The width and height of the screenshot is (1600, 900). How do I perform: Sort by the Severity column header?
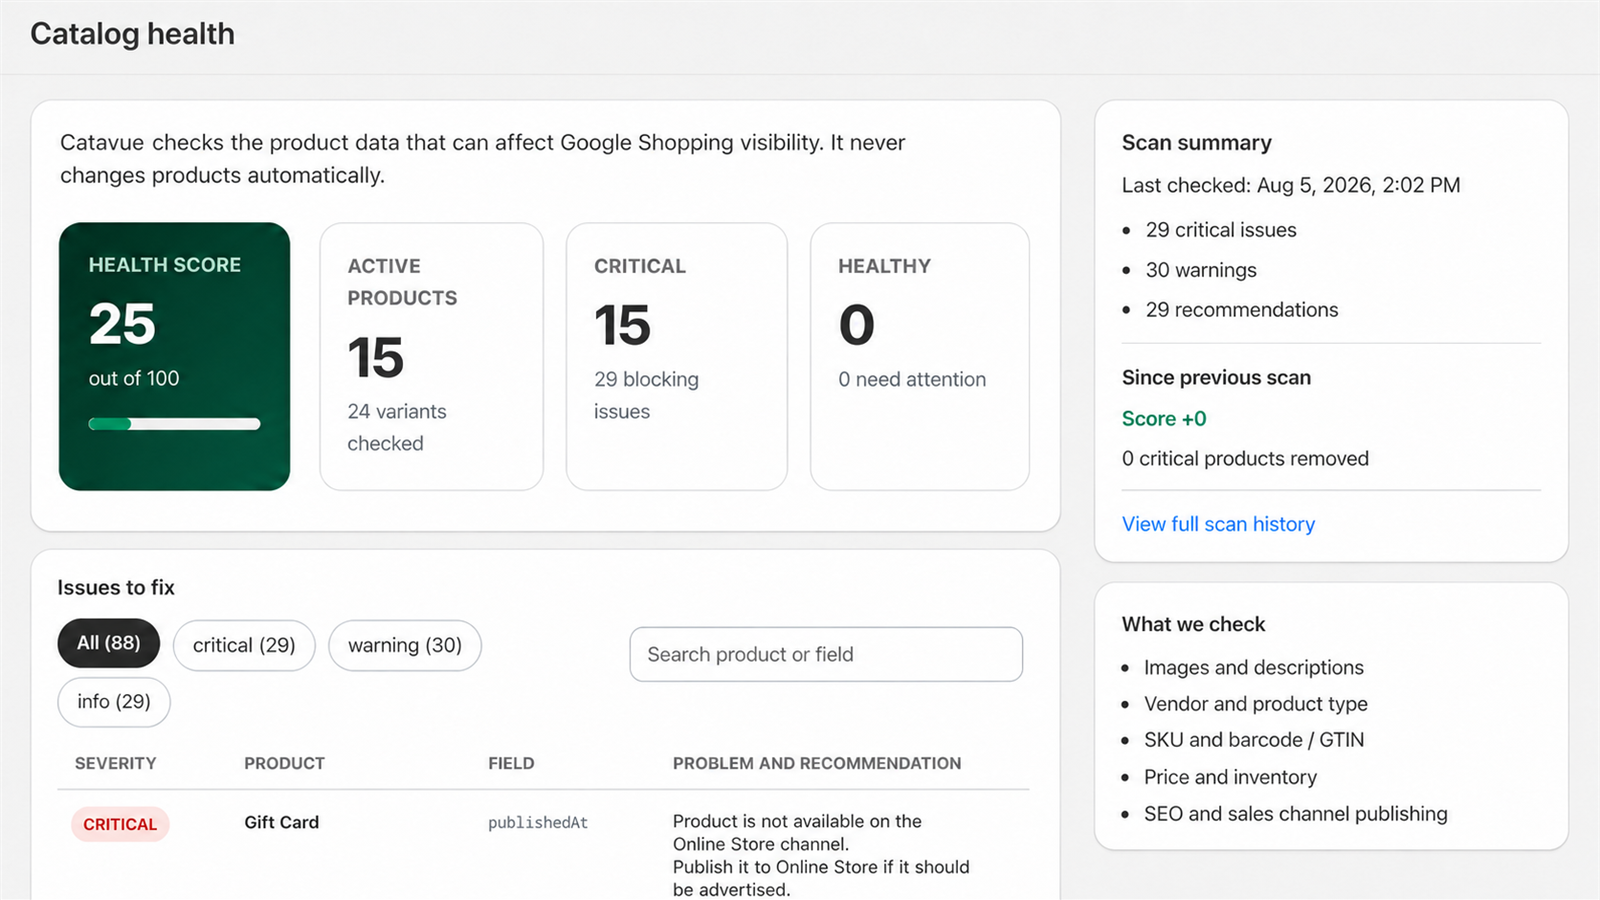tap(115, 763)
